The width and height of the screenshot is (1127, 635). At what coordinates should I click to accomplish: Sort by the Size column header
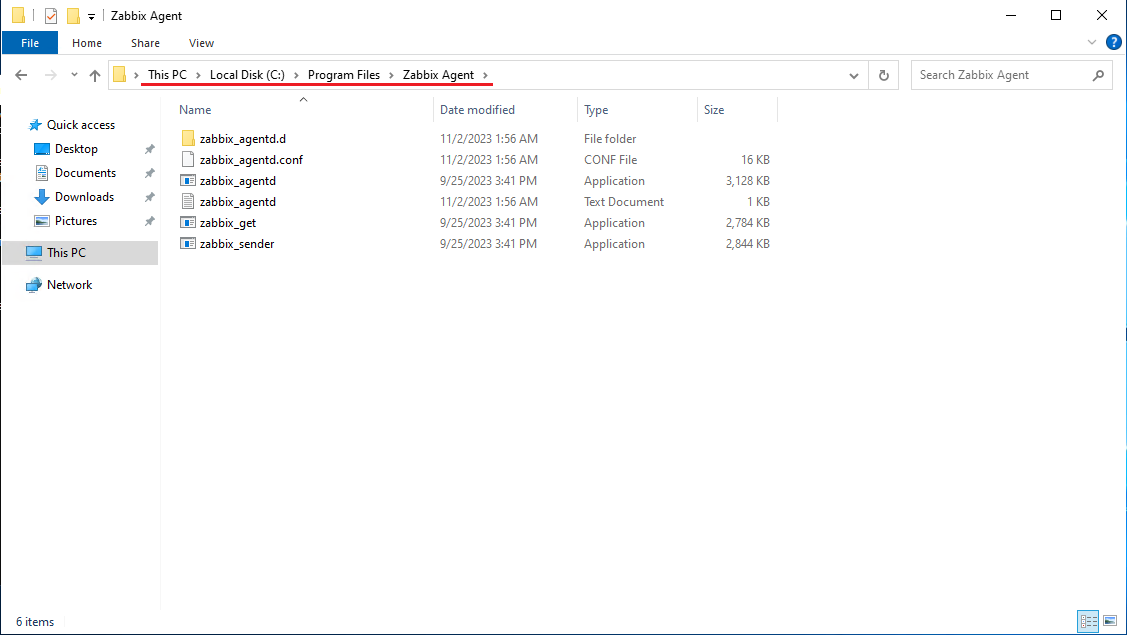click(714, 110)
